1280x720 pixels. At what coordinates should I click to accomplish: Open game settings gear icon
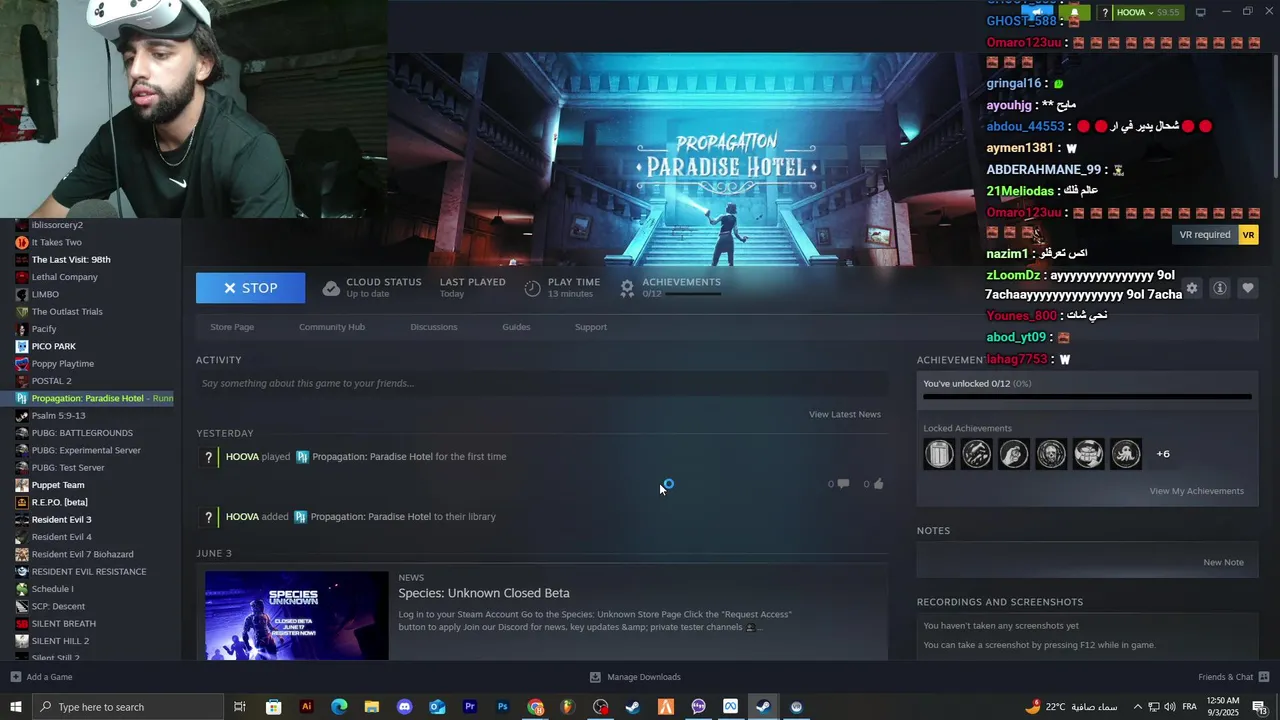click(x=1192, y=288)
